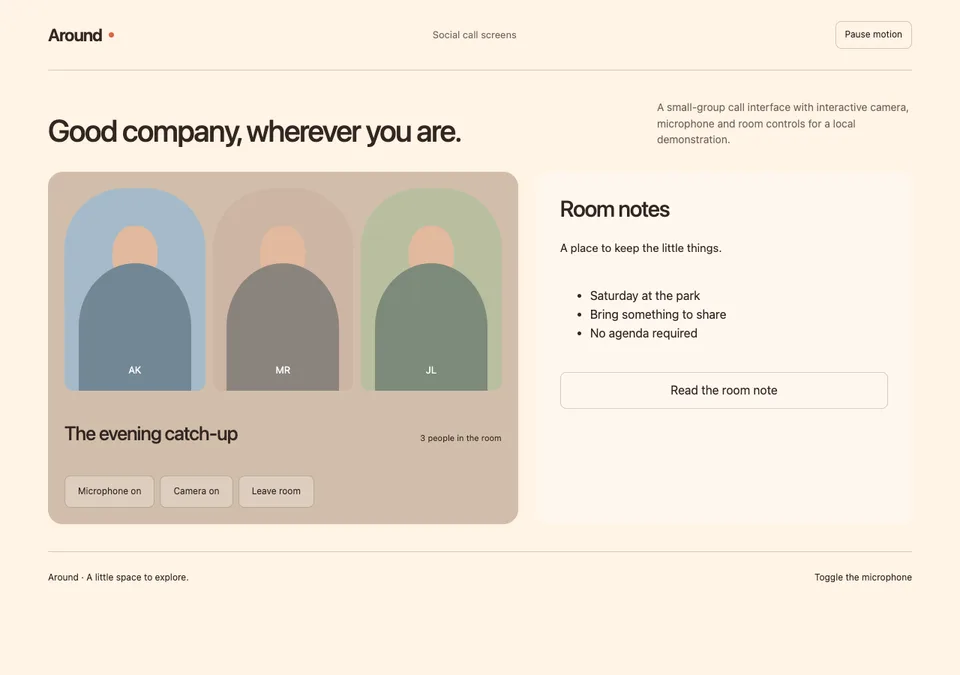This screenshot has height=675, width=960.
Task: Click the Saturday at the park note
Action: tap(645, 296)
